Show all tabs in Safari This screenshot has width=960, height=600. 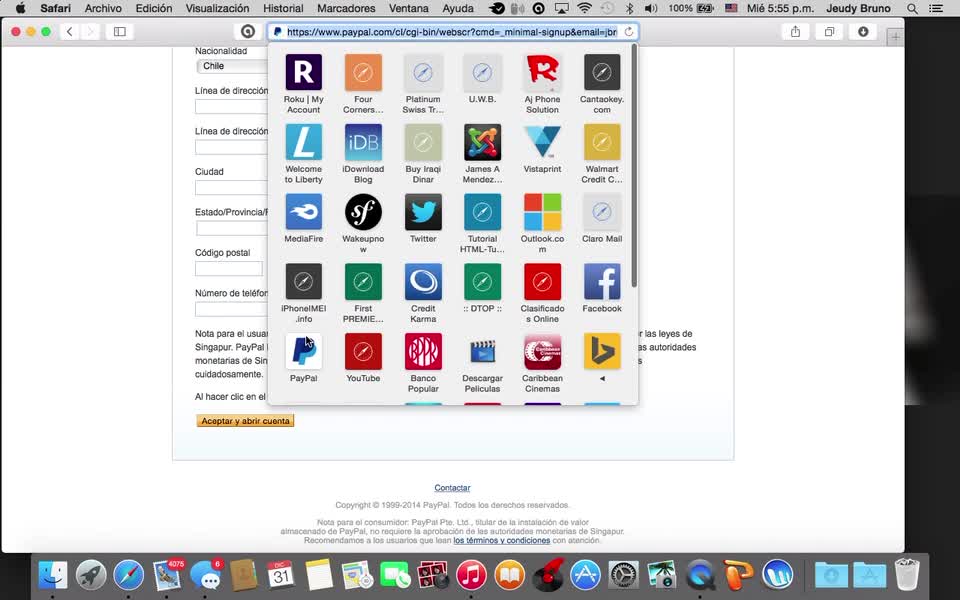pyautogui.click(x=829, y=32)
